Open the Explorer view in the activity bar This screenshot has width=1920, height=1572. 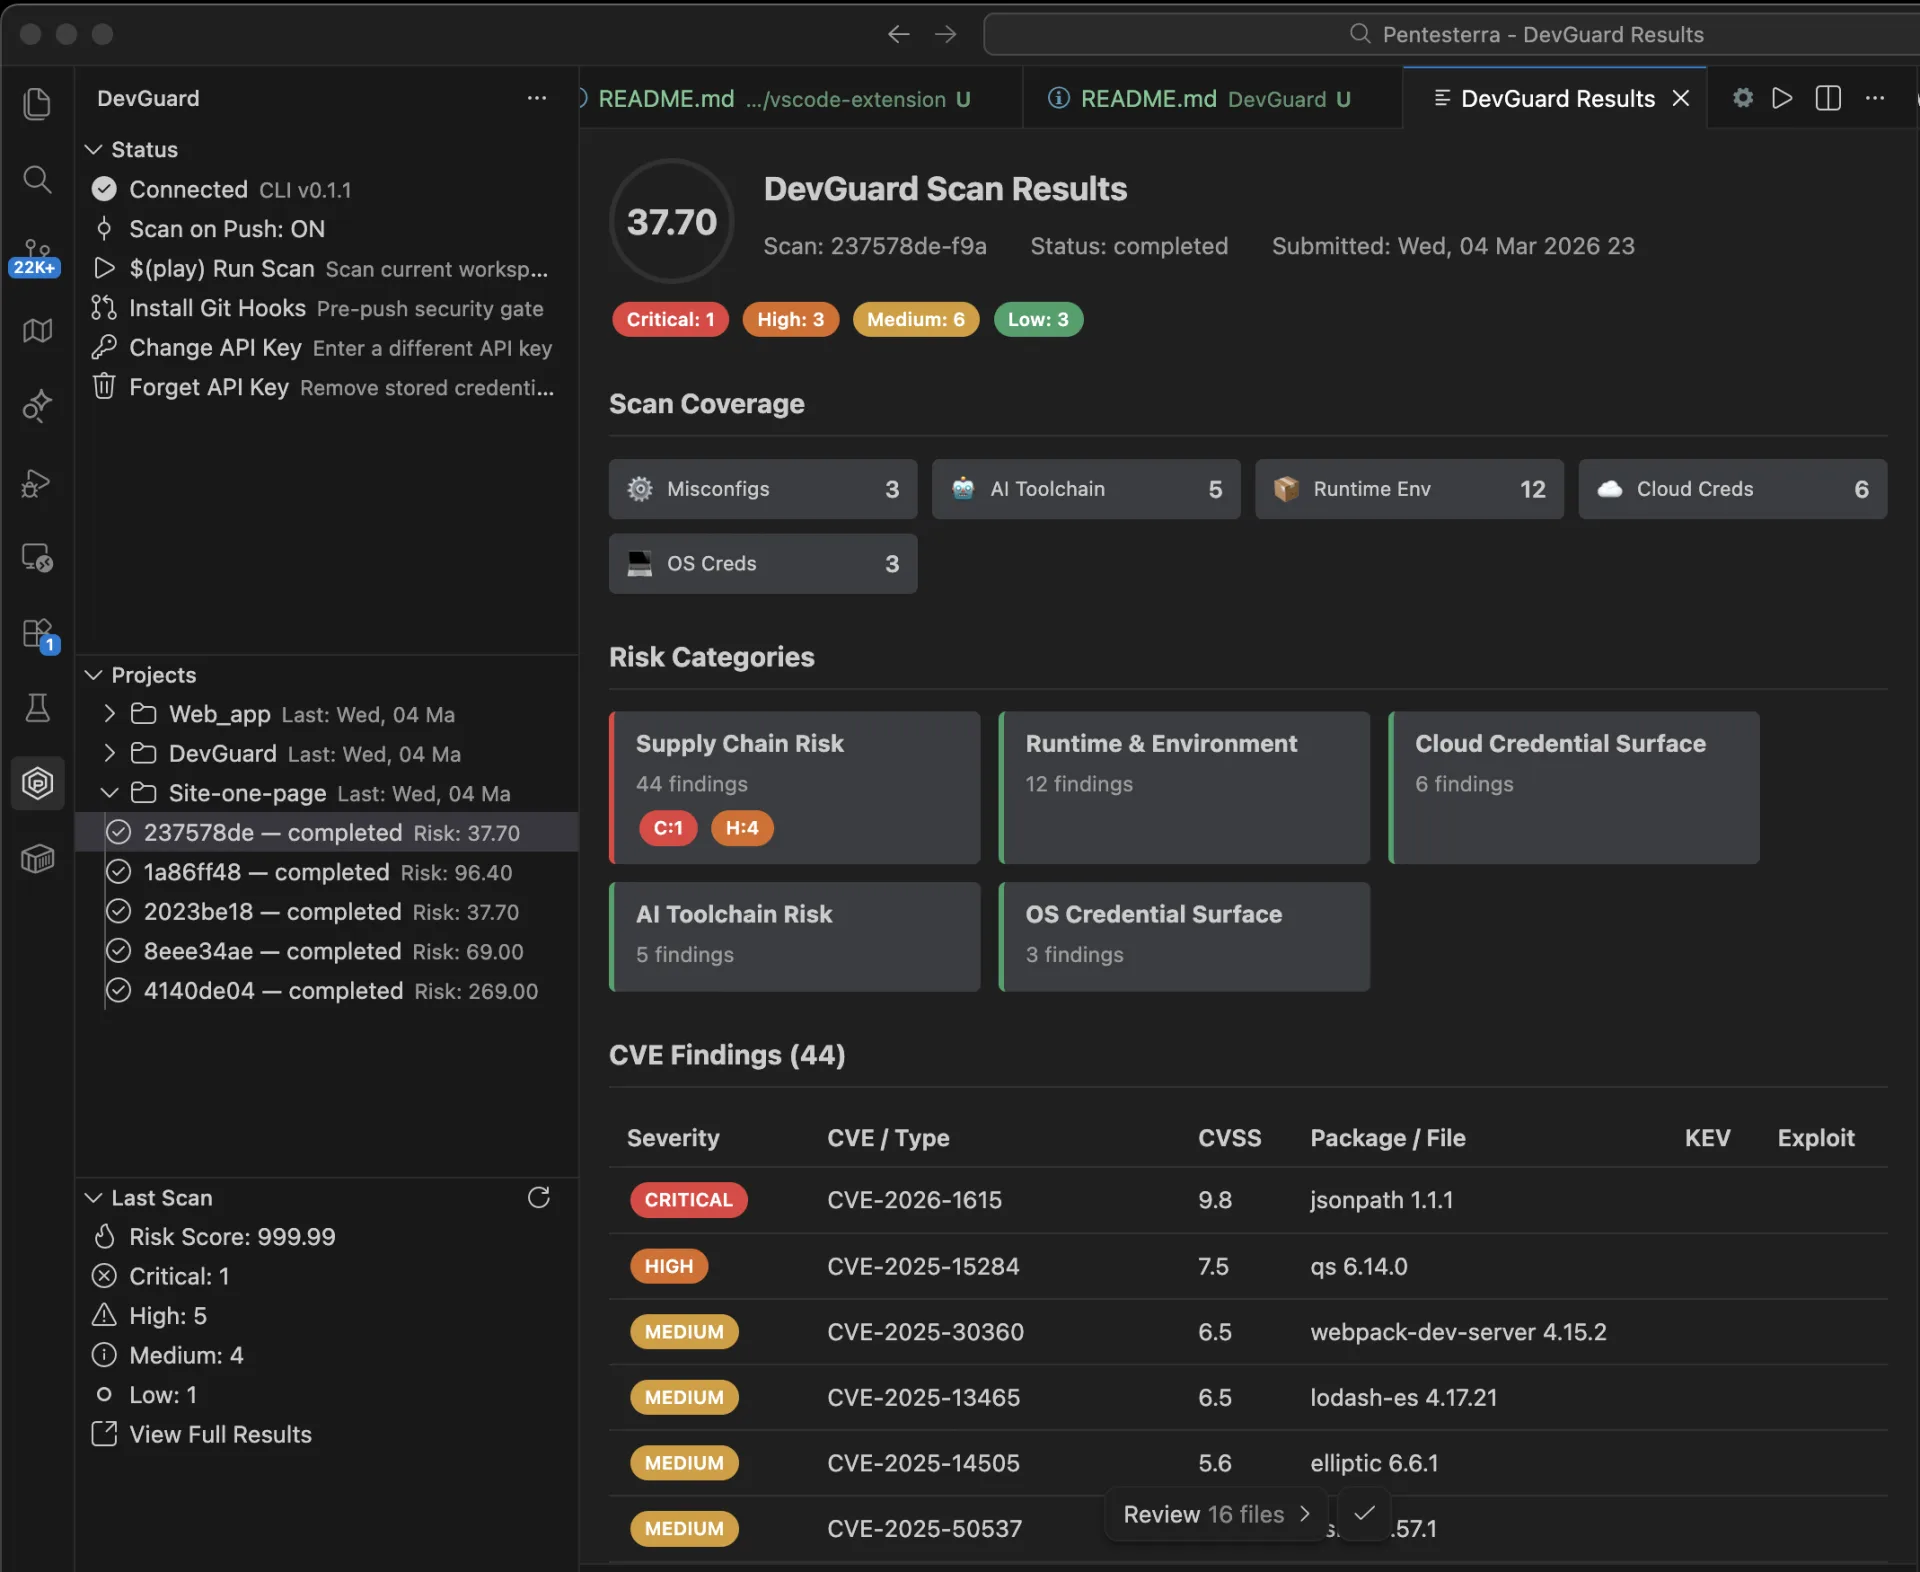pos(37,103)
